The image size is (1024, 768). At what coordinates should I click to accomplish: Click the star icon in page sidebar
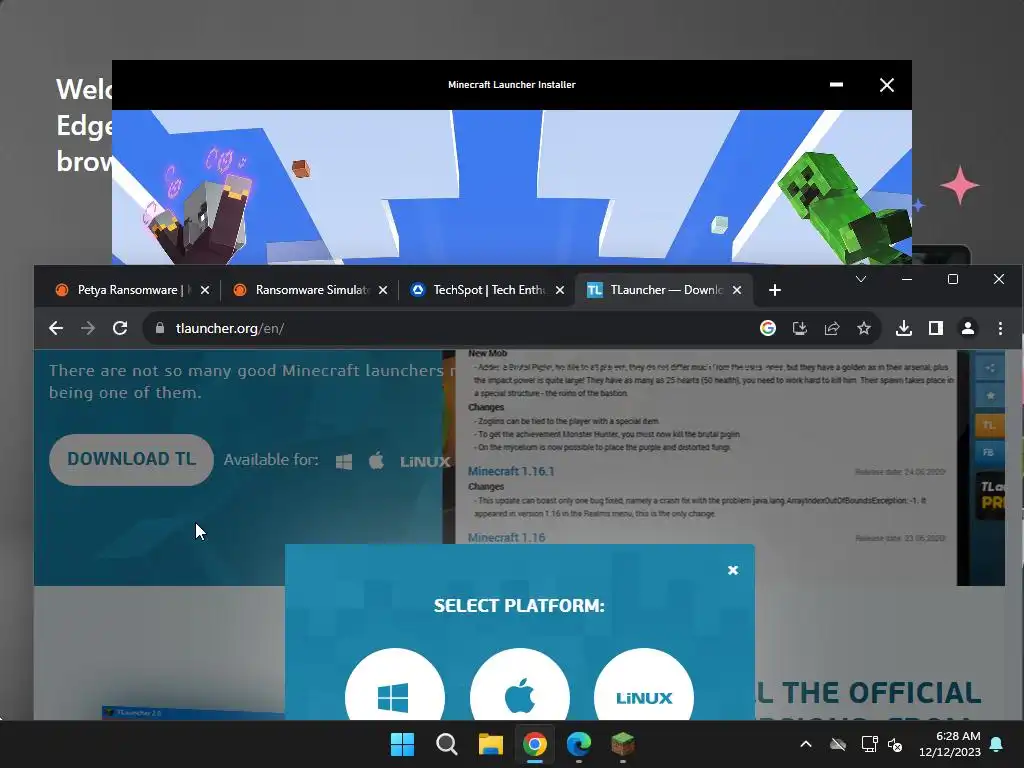(x=990, y=396)
